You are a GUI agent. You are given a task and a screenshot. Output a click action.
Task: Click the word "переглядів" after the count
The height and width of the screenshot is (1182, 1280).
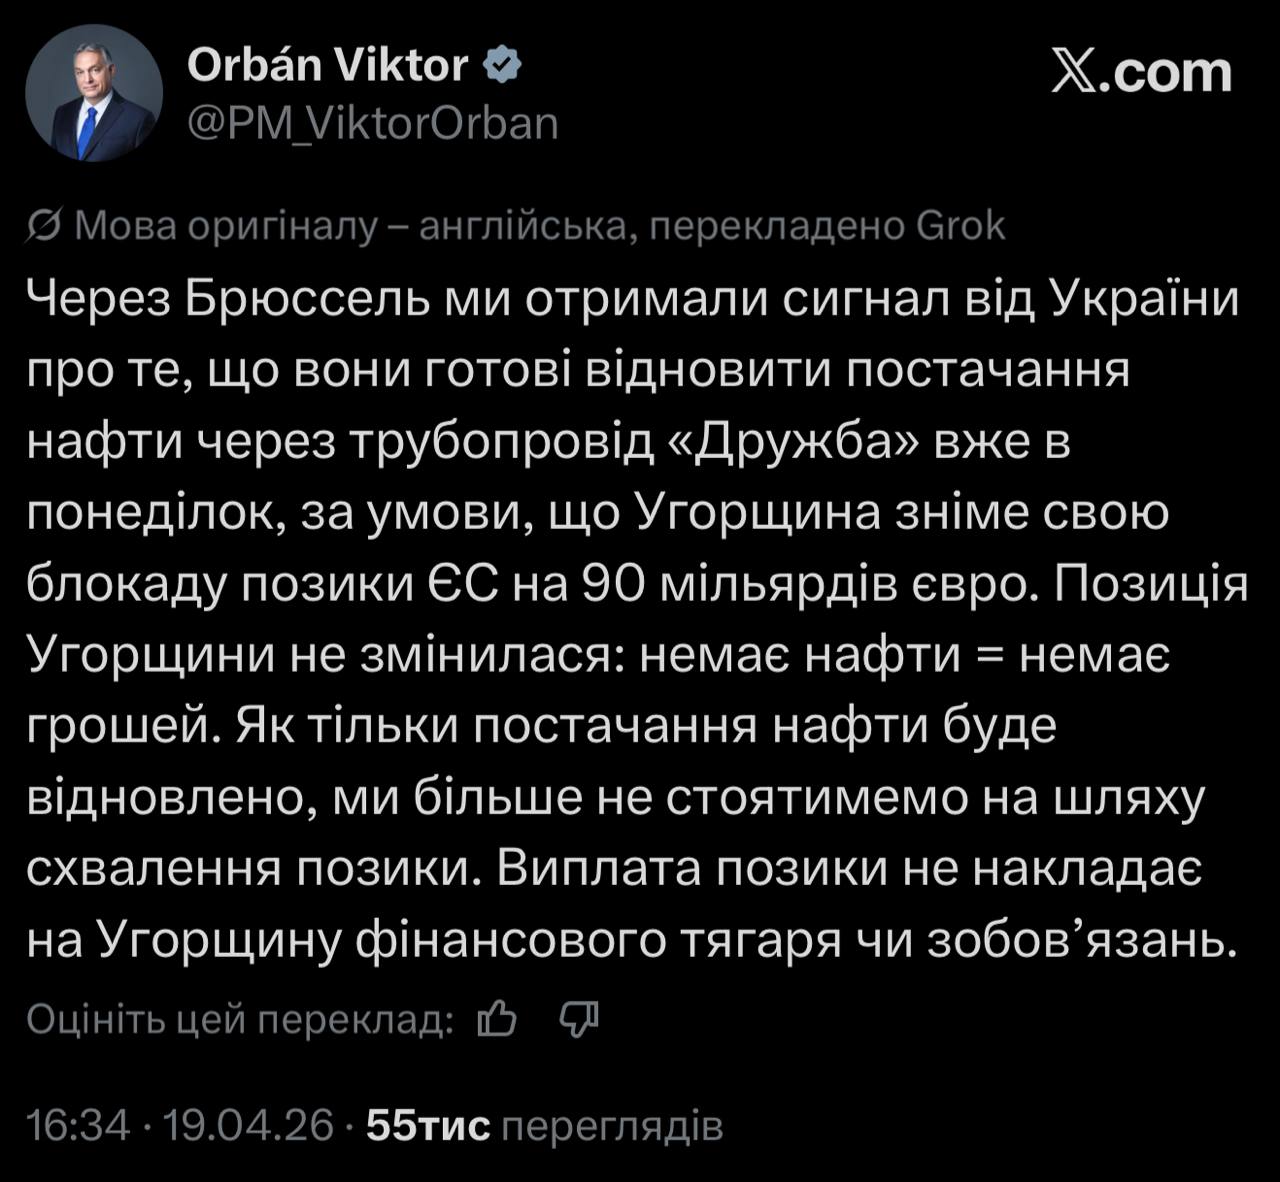click(x=610, y=1126)
